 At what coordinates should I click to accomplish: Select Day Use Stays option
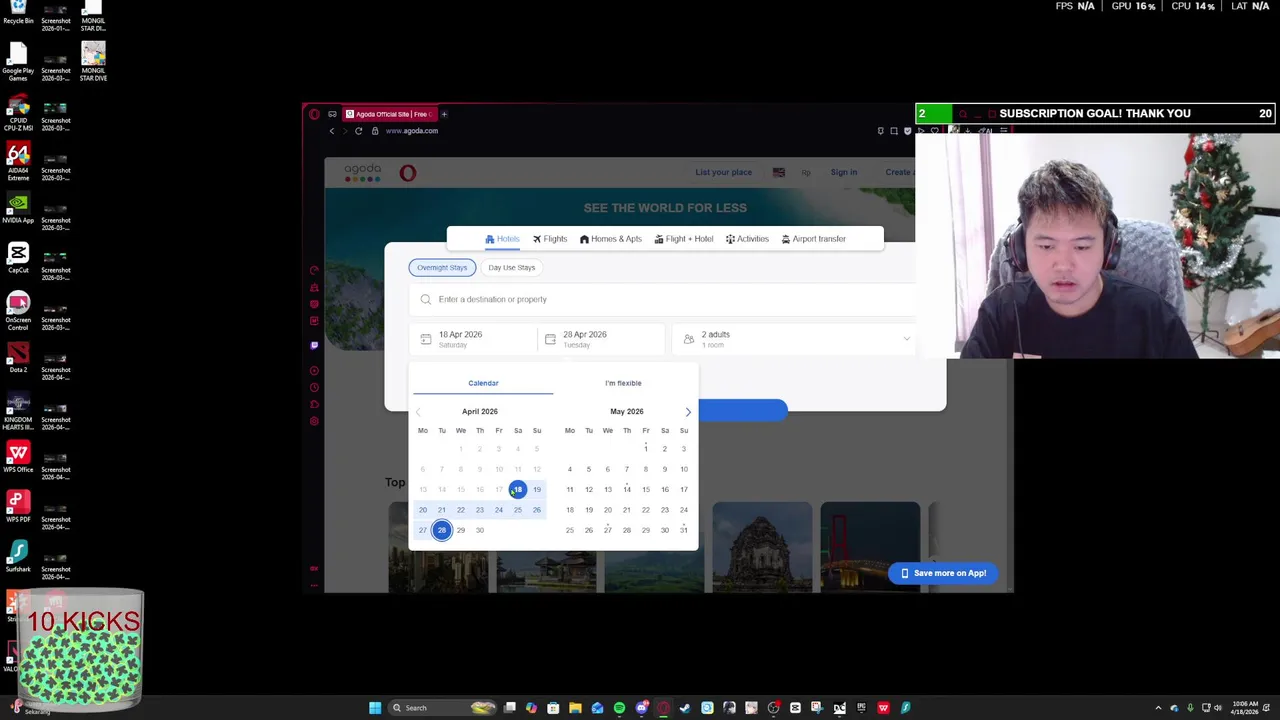[x=512, y=267]
